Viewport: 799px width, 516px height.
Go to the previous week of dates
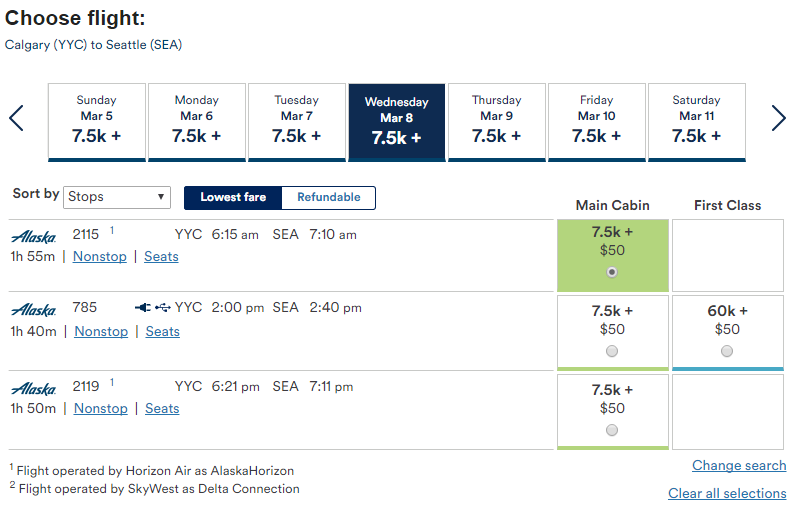(16, 118)
